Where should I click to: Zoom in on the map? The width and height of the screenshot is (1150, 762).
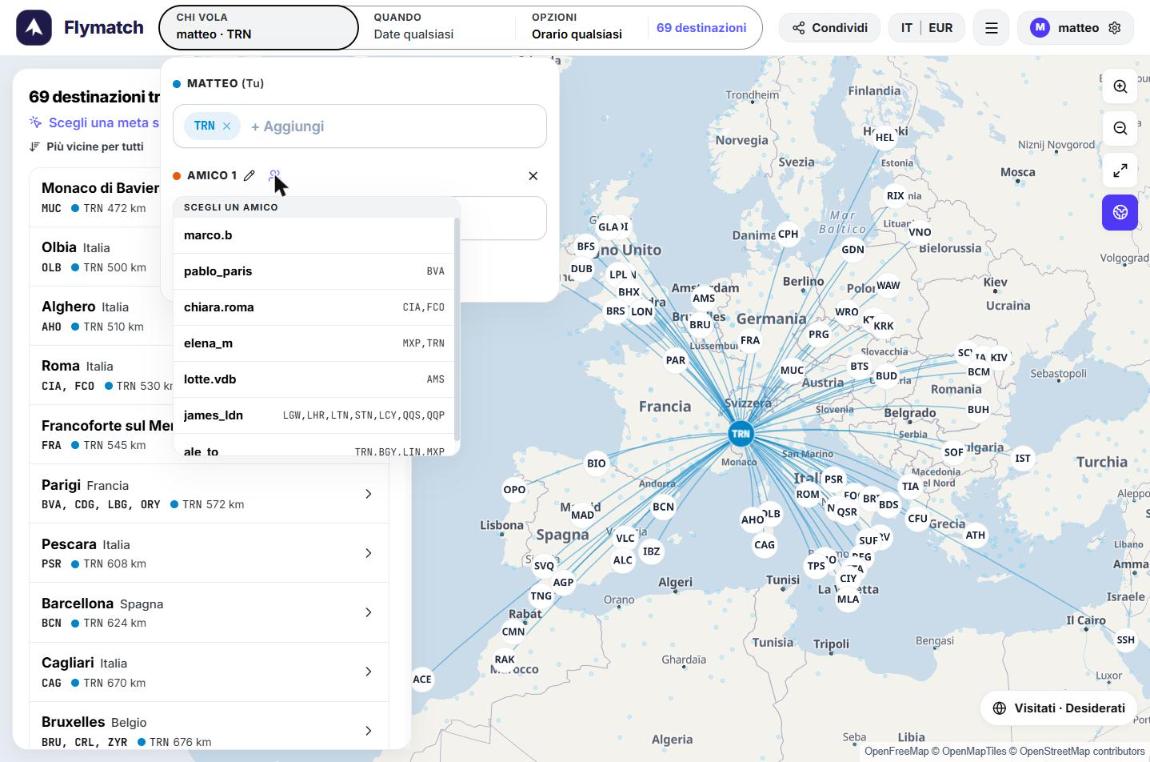[x=1120, y=87]
